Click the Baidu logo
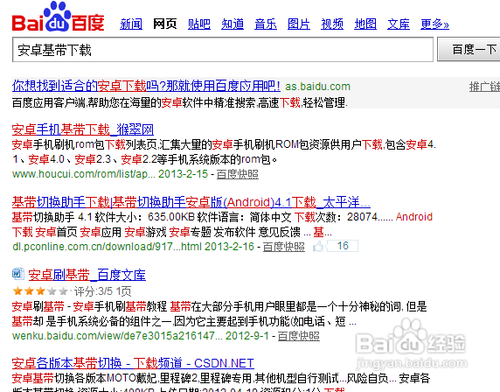This screenshot has height=392, width=500. click(x=58, y=17)
